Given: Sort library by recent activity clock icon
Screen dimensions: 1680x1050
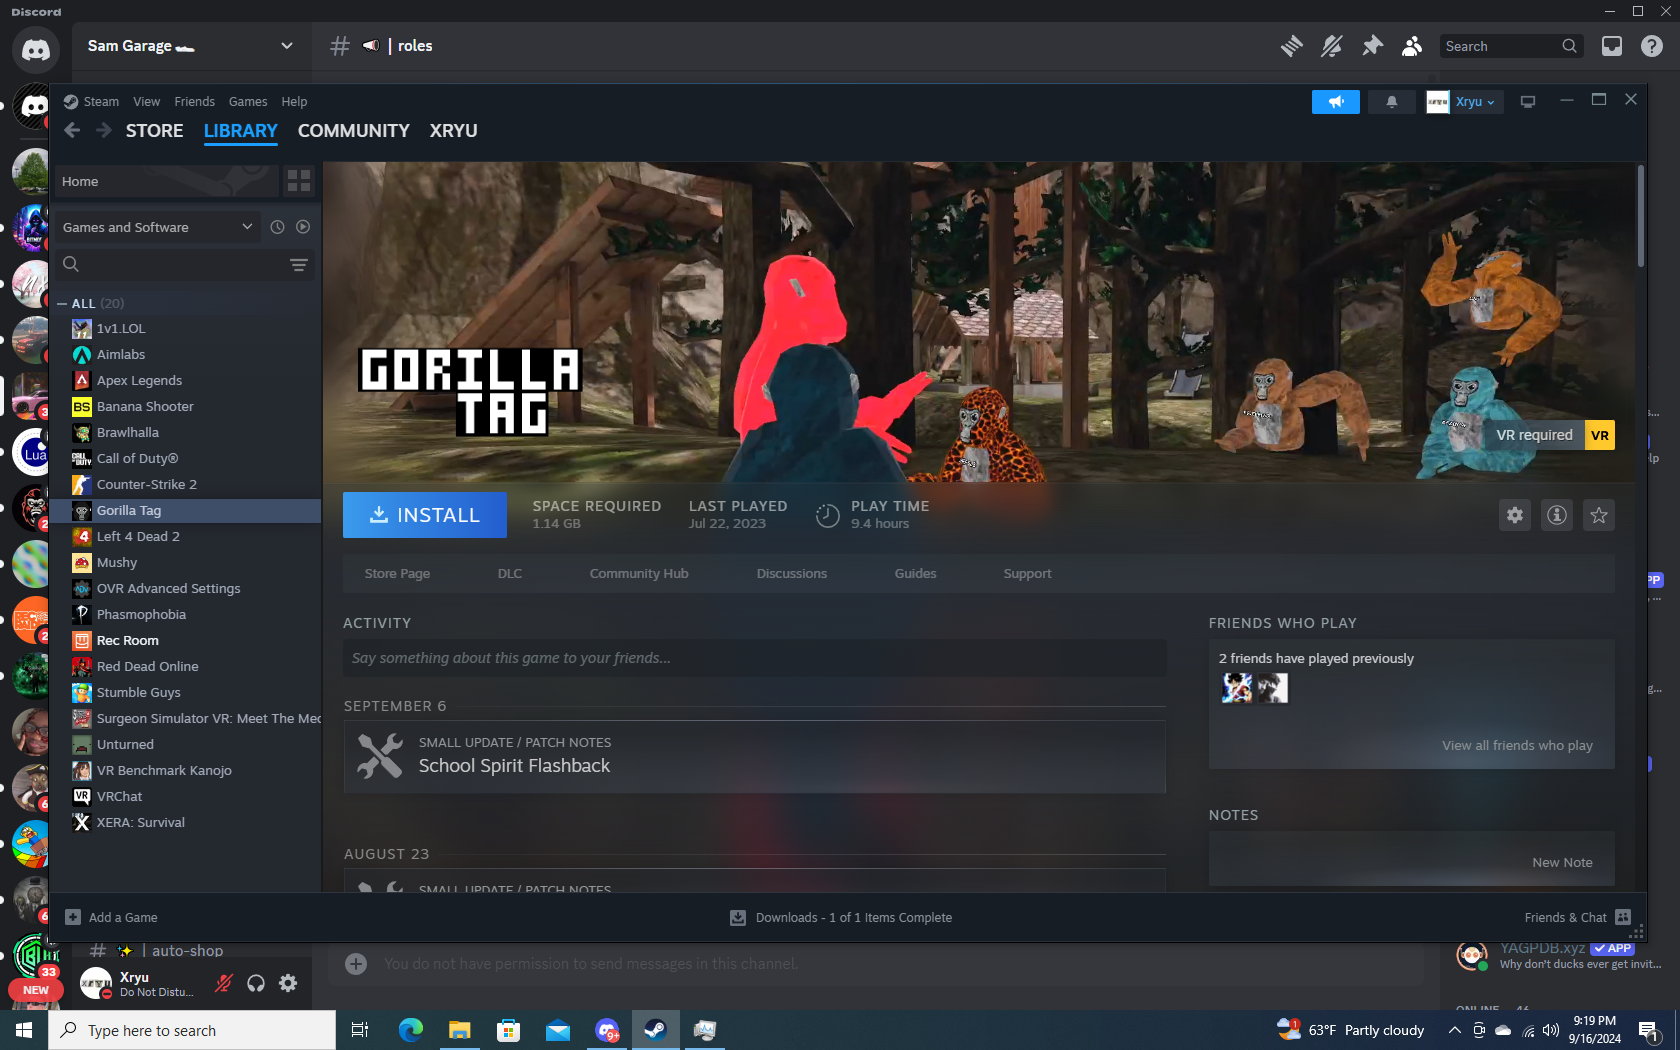Looking at the screenshot, I should tap(277, 227).
